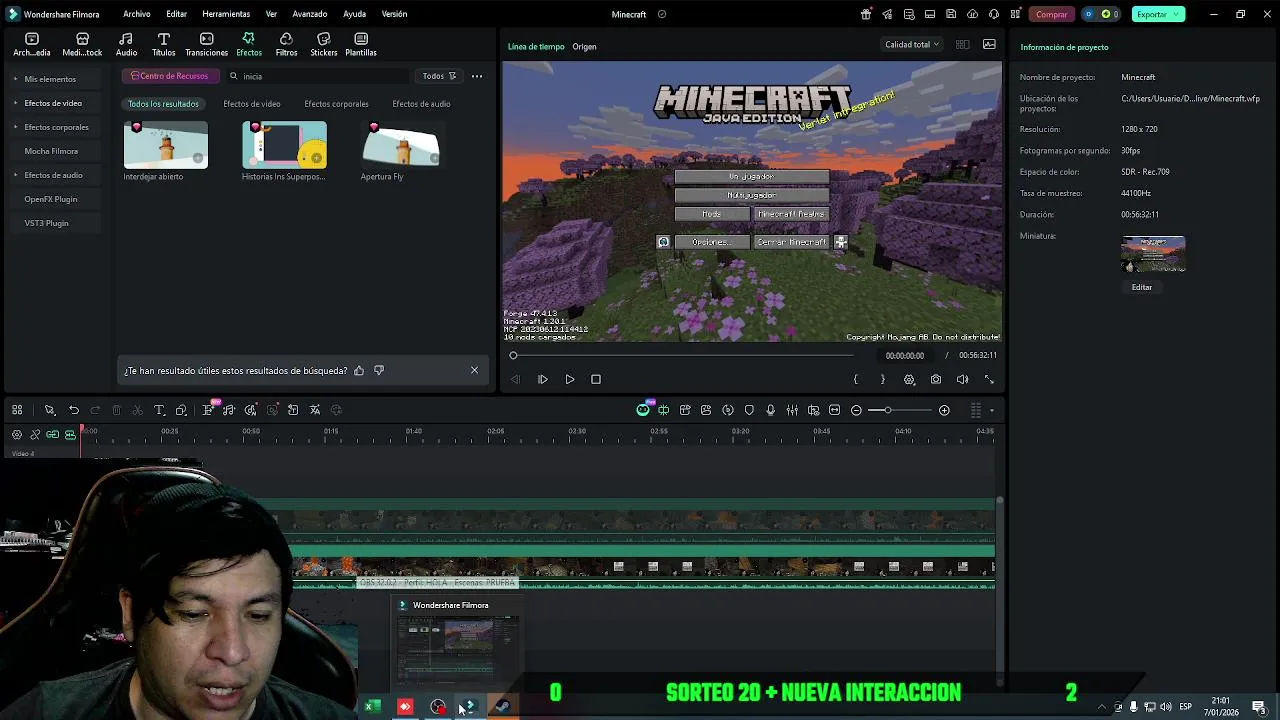Click the stop button under preview

[x=596, y=380]
